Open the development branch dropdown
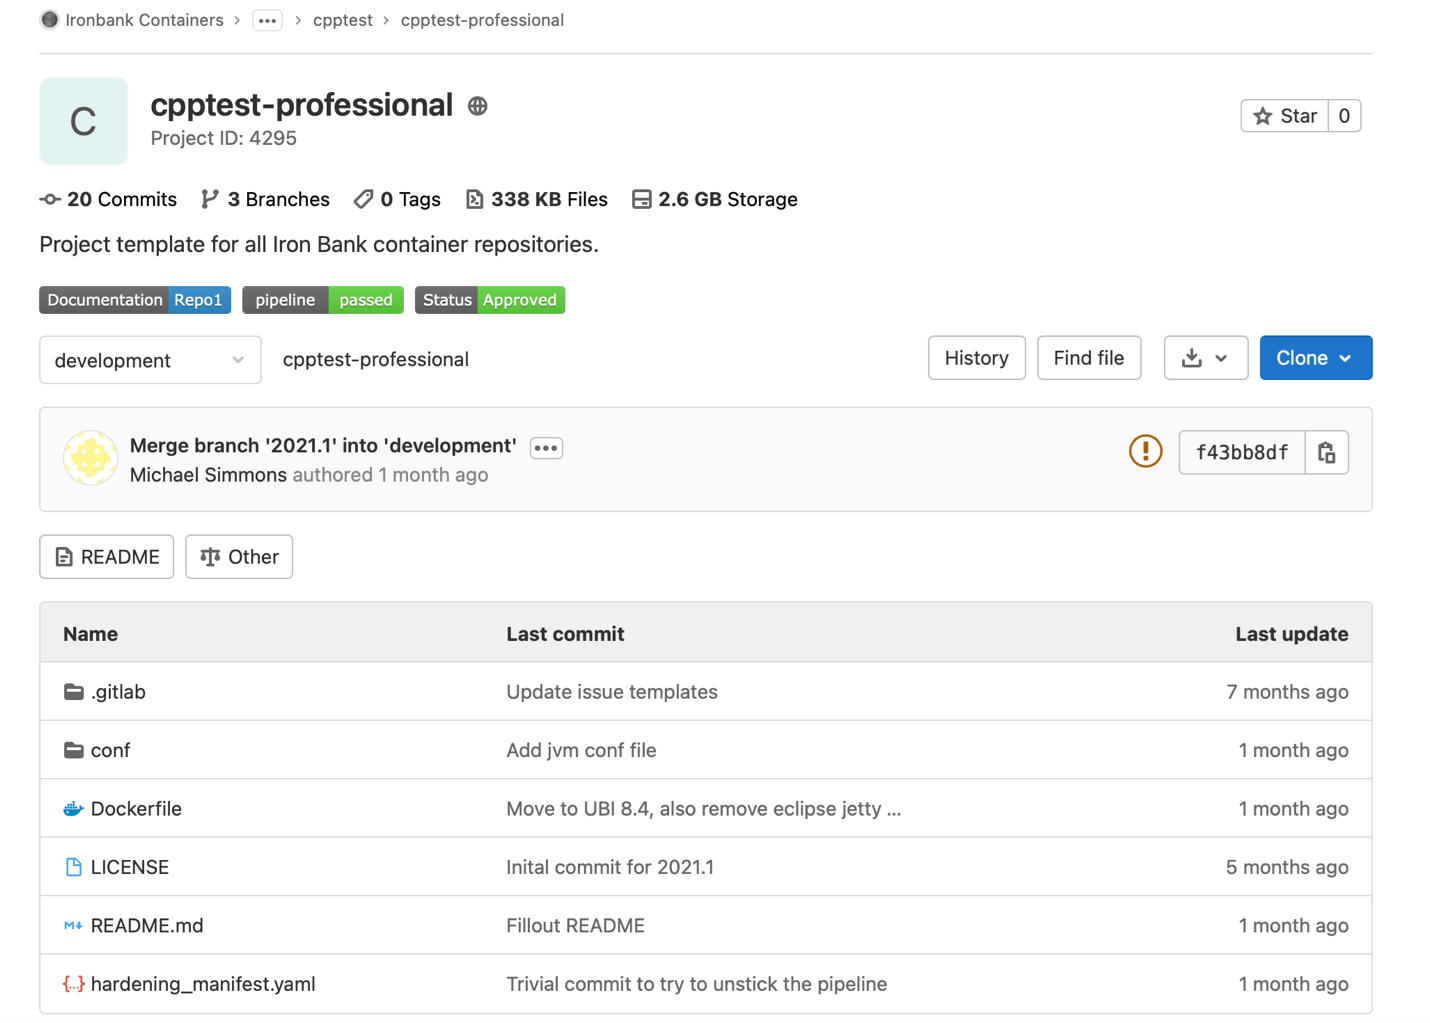The height and width of the screenshot is (1023, 1430). point(149,359)
